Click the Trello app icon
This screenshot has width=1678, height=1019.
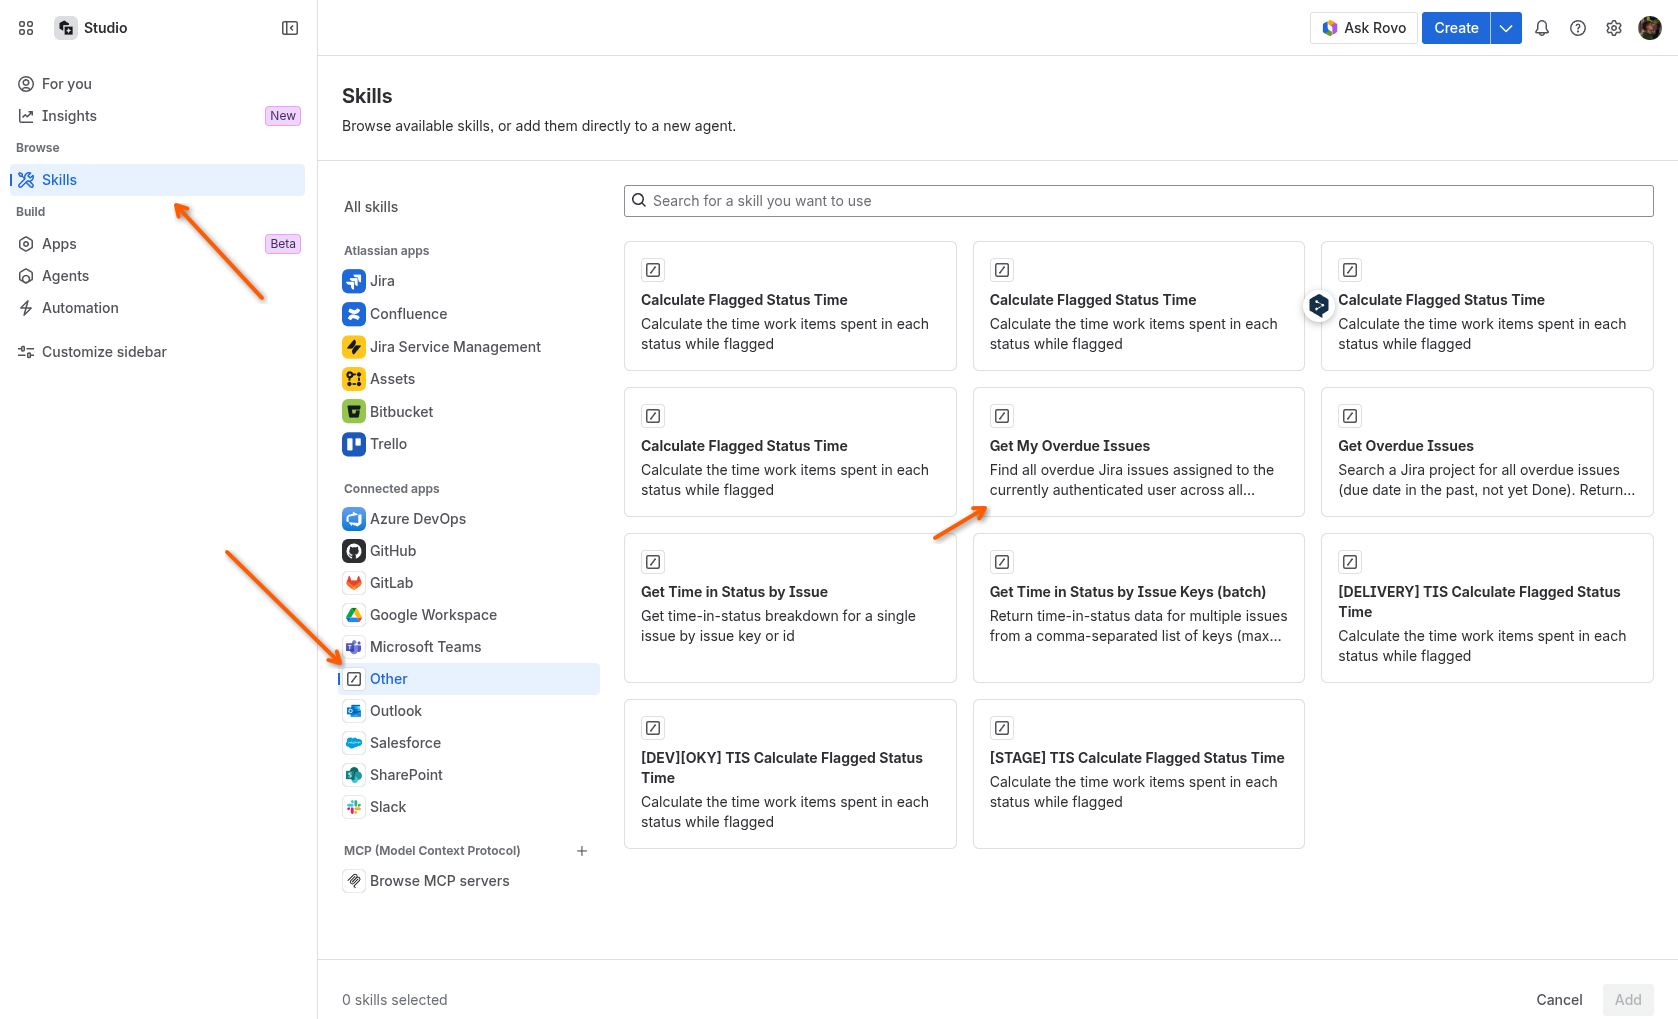point(354,444)
